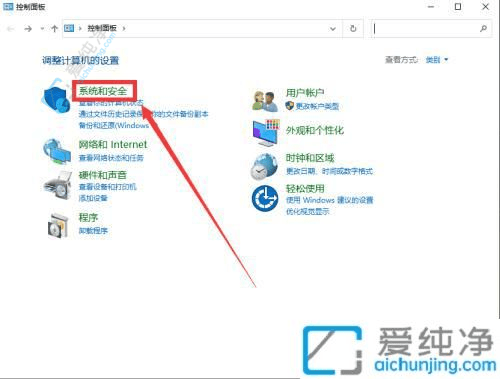Click the Control Panel title bar icon
500x379 pixels.
[x=8, y=7]
